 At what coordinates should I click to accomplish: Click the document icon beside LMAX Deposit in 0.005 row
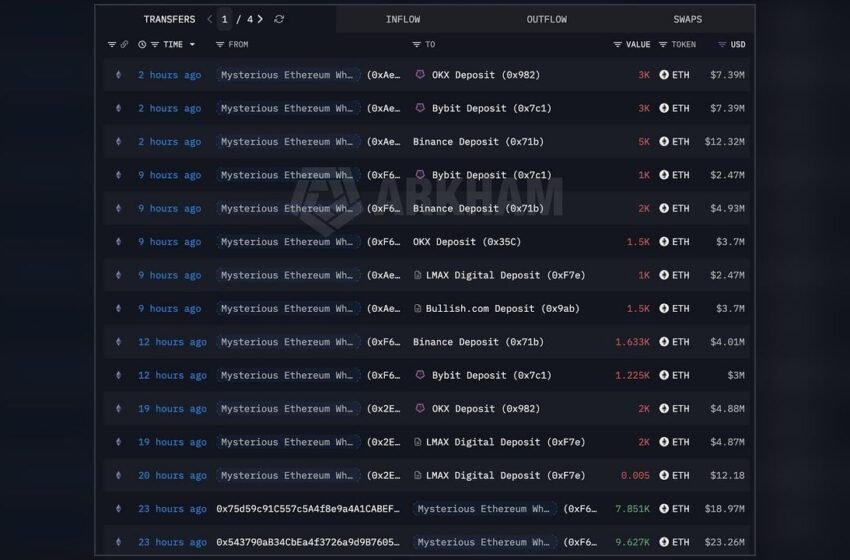(x=417, y=475)
